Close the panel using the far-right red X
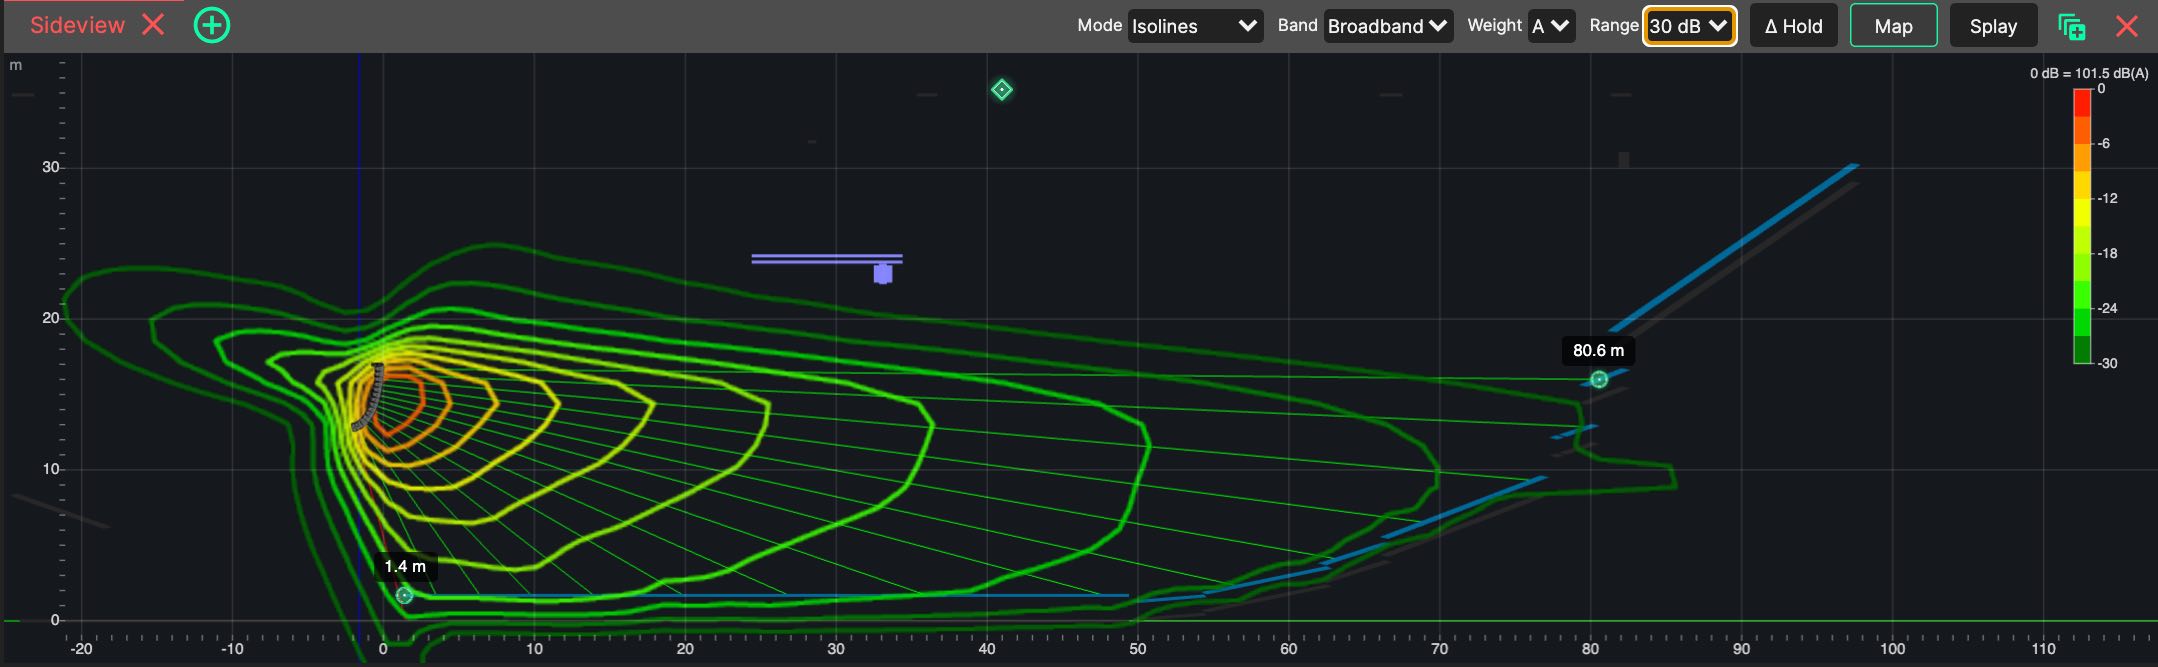Image resolution: width=2158 pixels, height=667 pixels. 2127,26
